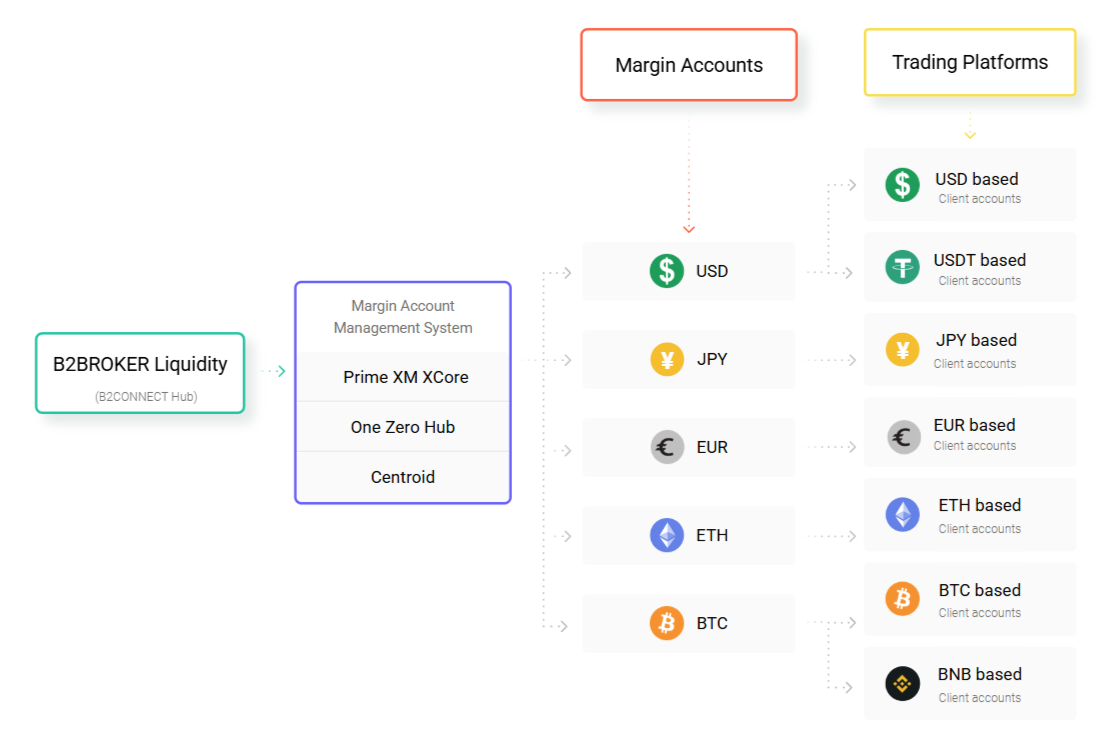The height and width of the screenshot is (733, 1103).
Task: Click the 'USD based' title text
Action: click(977, 179)
